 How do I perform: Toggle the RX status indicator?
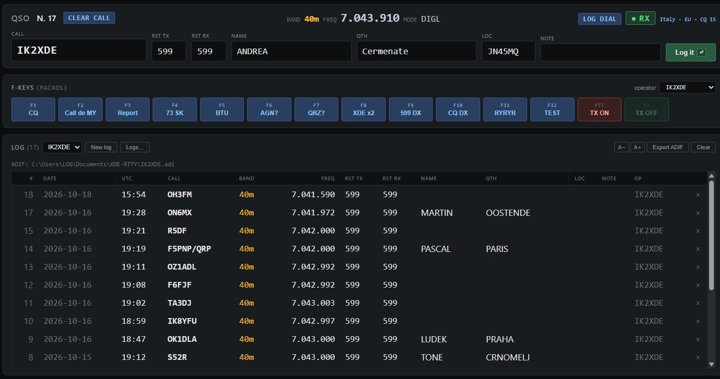click(640, 18)
